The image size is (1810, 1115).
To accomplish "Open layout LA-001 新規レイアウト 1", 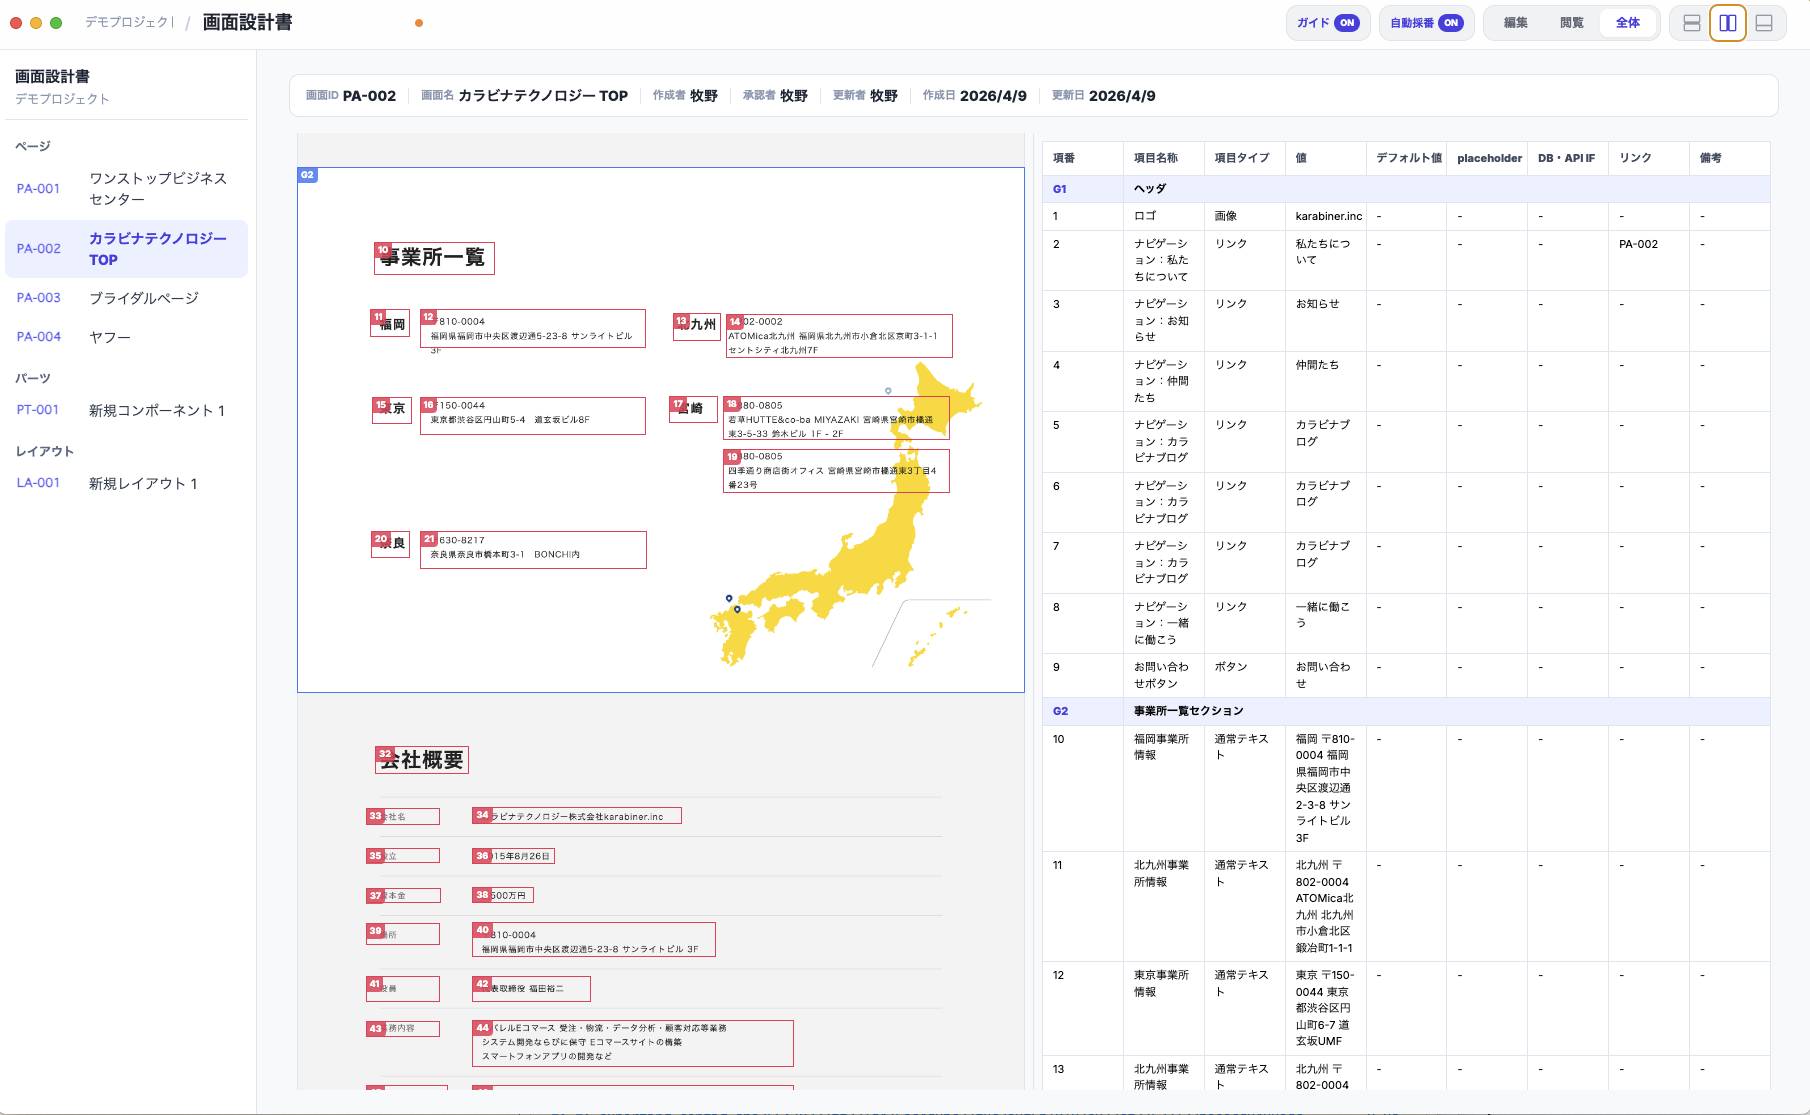I will [x=126, y=483].
